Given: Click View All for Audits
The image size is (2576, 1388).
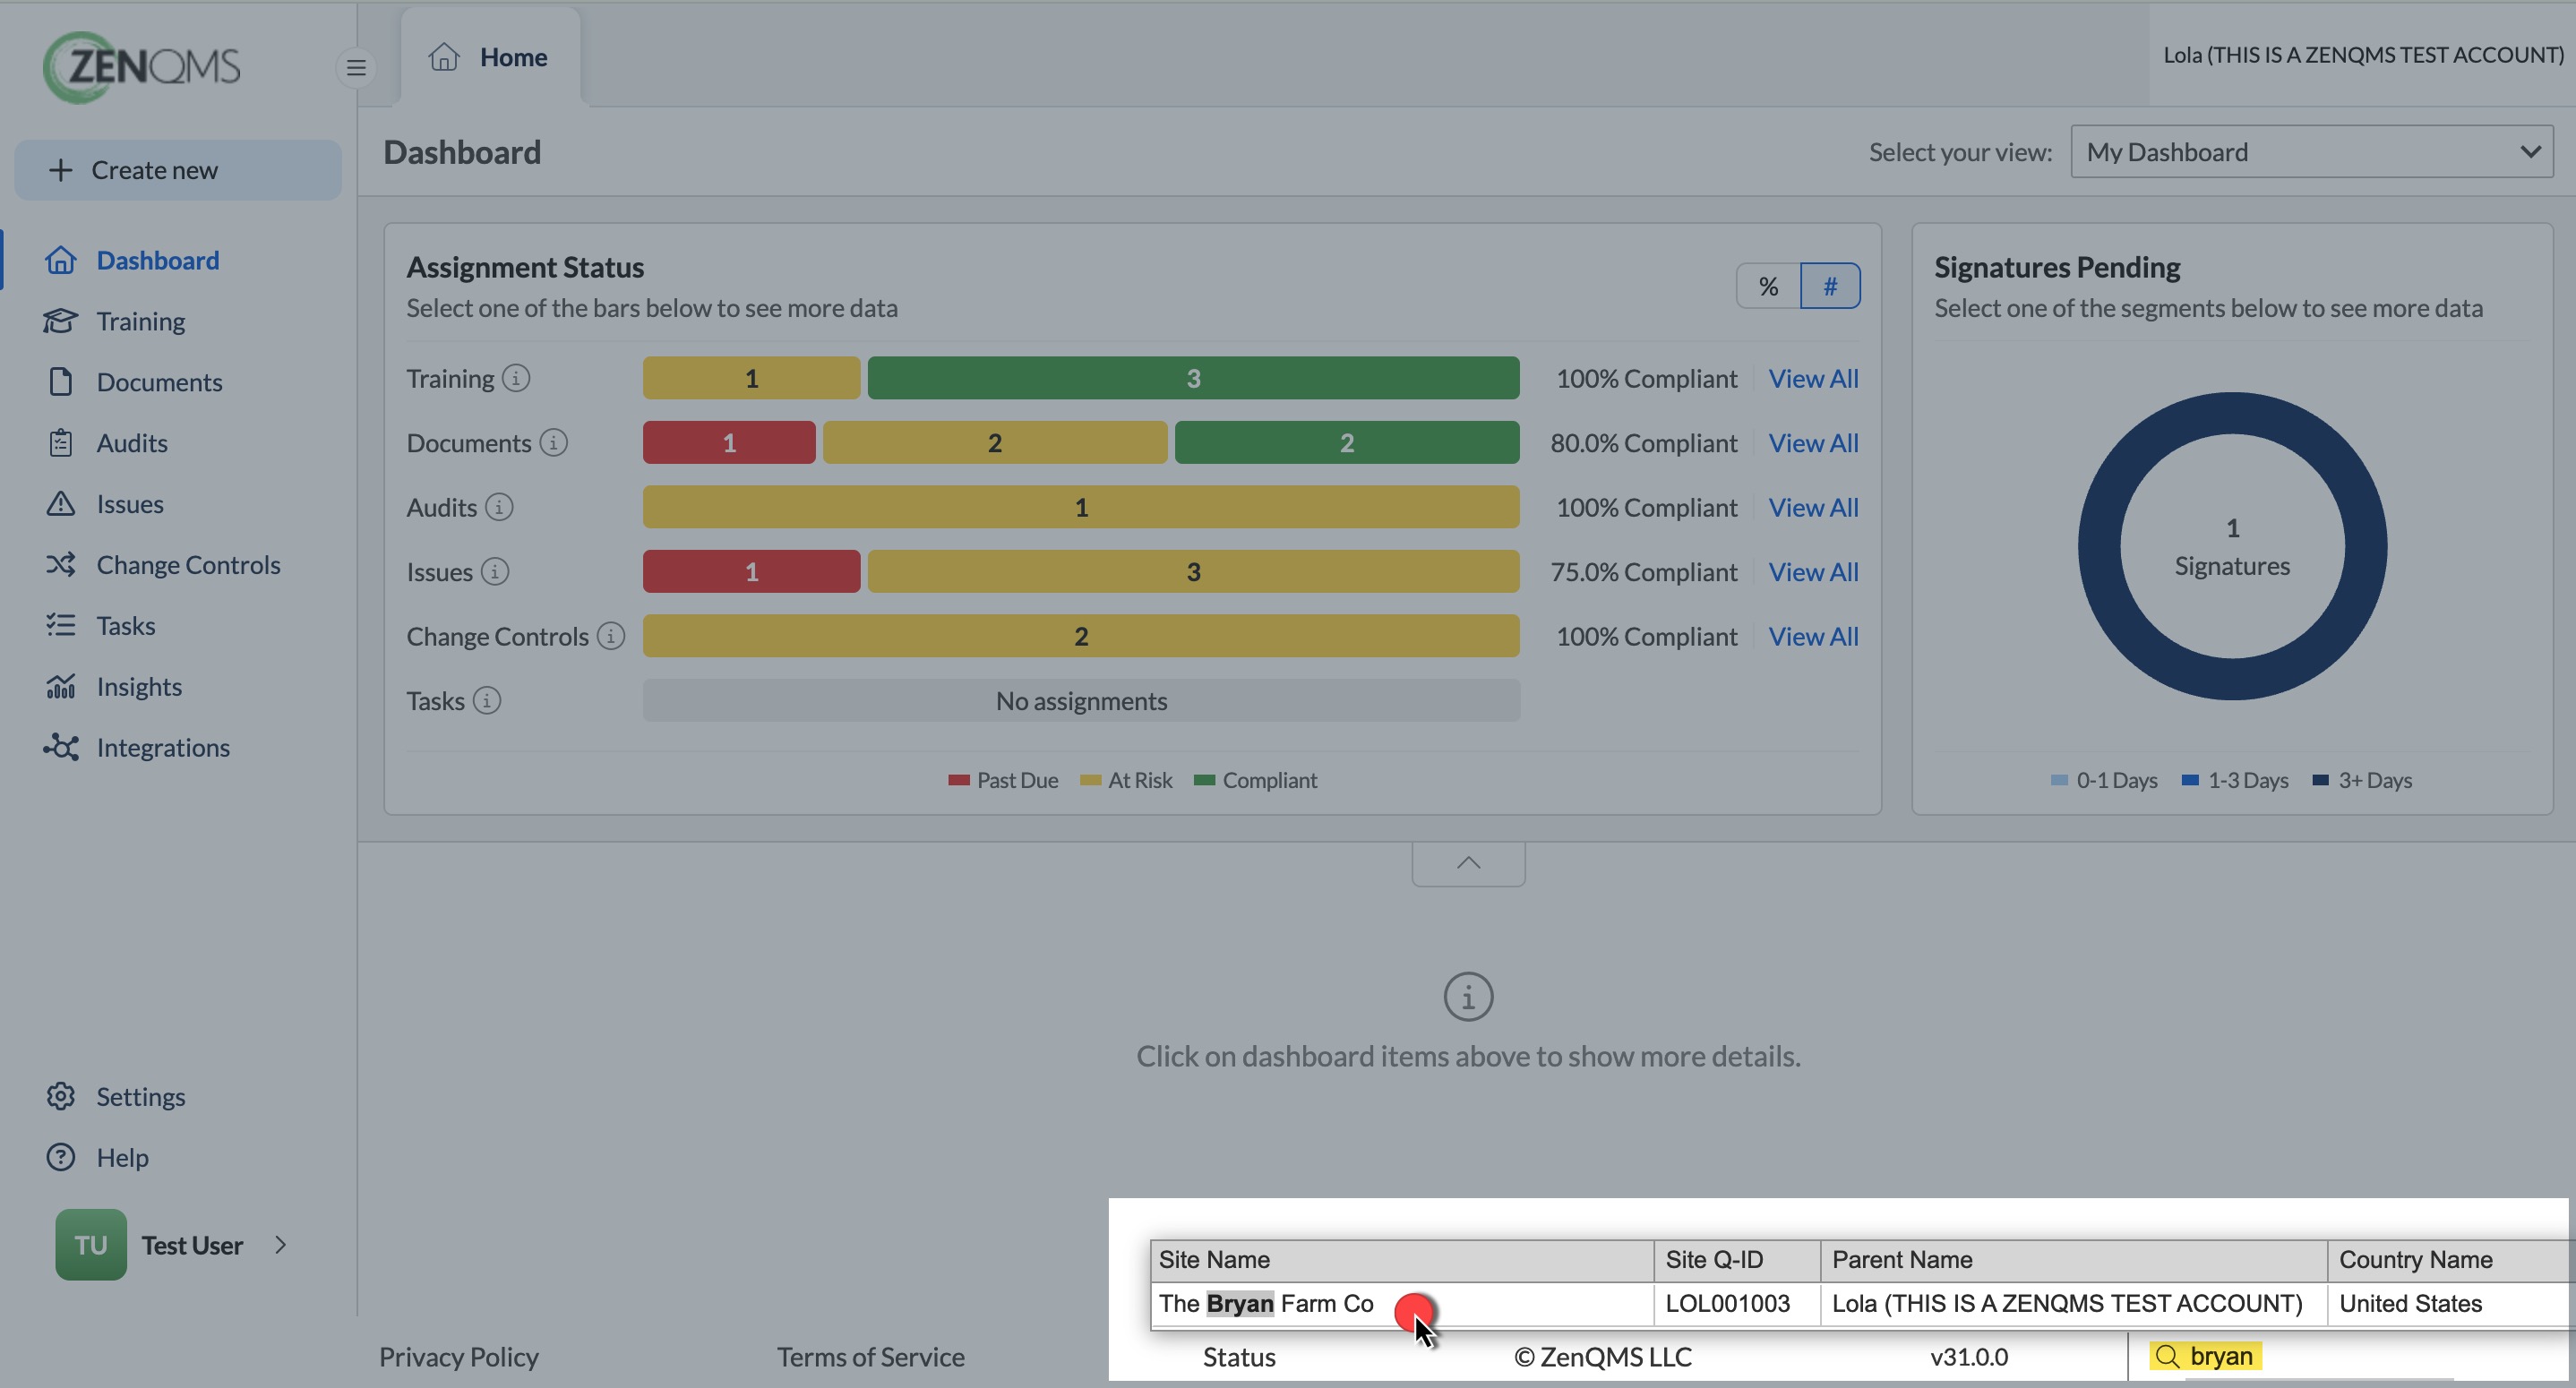Looking at the screenshot, I should click(1813, 507).
